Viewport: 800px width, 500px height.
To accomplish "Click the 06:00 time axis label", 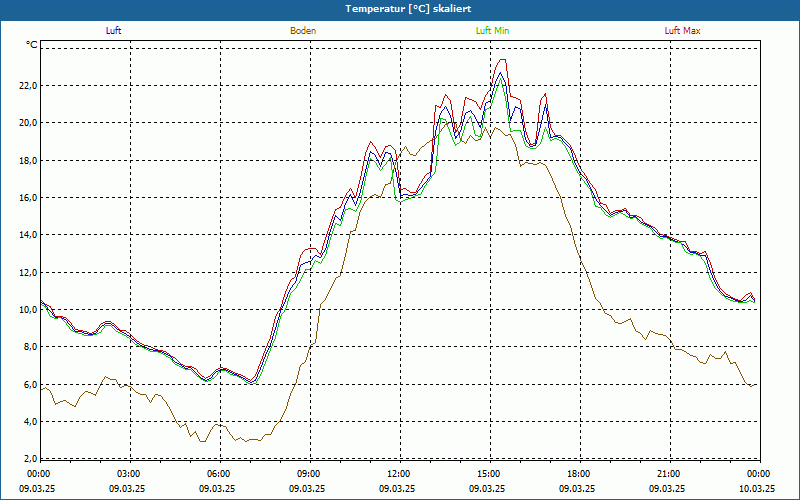I will 218,474.
